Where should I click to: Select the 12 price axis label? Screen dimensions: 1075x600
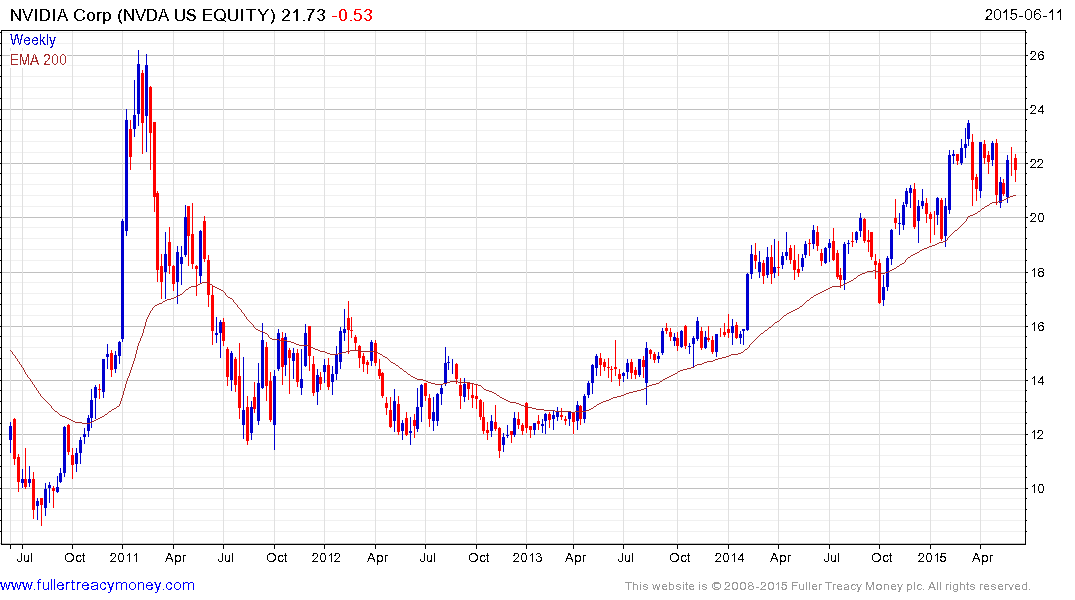click(x=1037, y=435)
